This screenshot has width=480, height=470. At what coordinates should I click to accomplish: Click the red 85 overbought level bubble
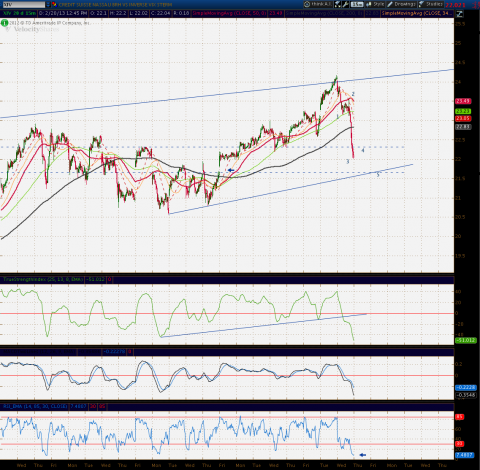(x=460, y=417)
